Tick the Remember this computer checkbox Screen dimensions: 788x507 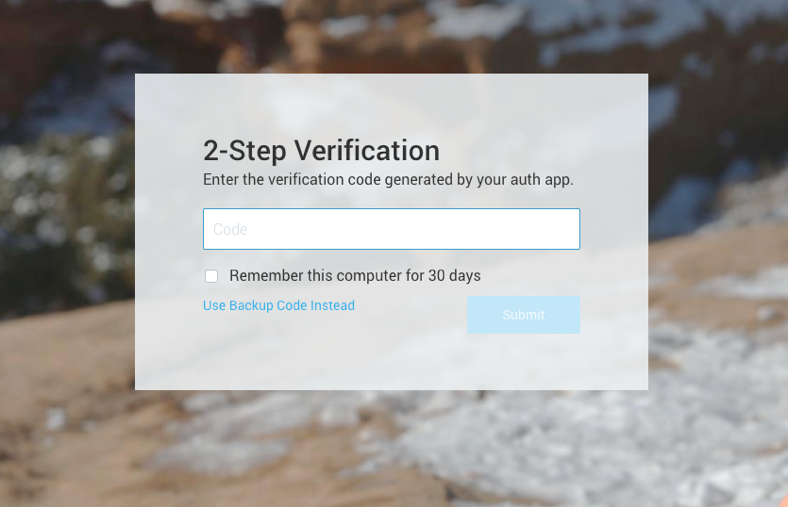click(212, 276)
